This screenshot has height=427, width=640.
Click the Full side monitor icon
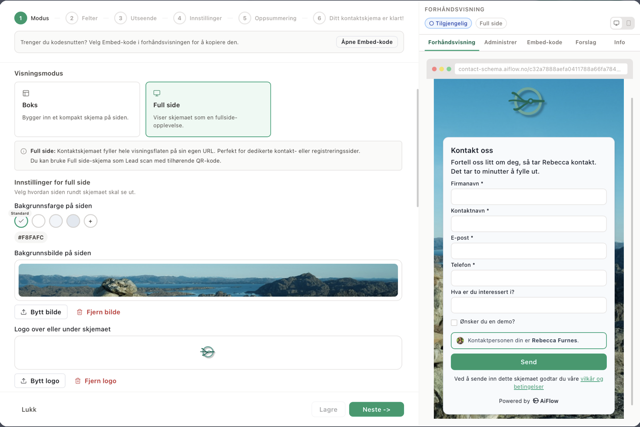[157, 93]
